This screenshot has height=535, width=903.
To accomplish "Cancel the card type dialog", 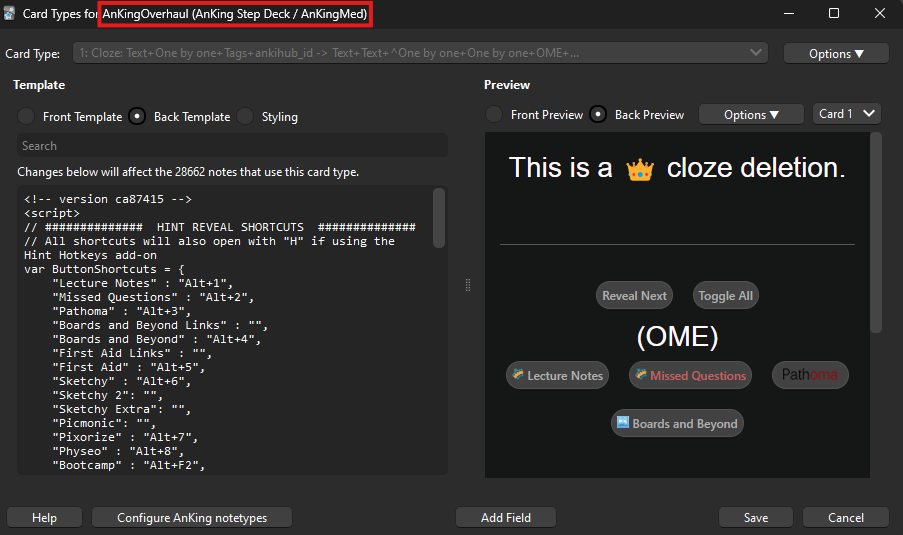I will click(845, 517).
